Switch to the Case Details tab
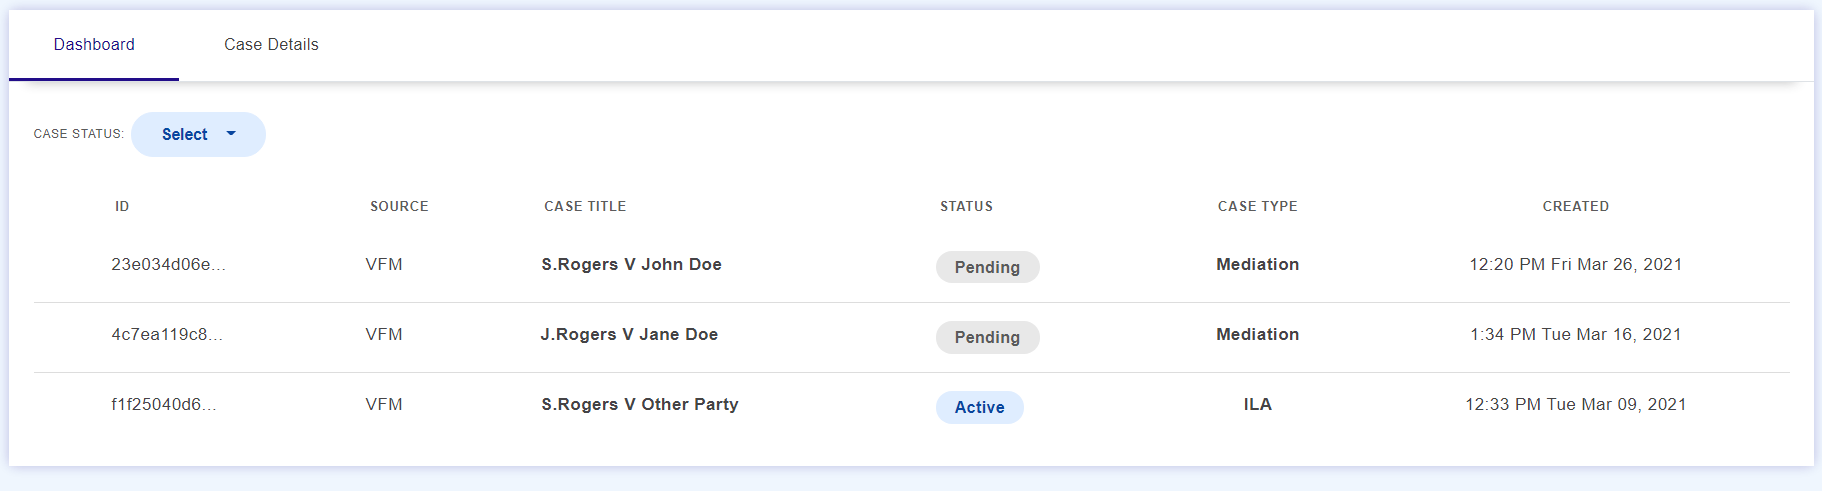The height and width of the screenshot is (491, 1822). point(271,45)
